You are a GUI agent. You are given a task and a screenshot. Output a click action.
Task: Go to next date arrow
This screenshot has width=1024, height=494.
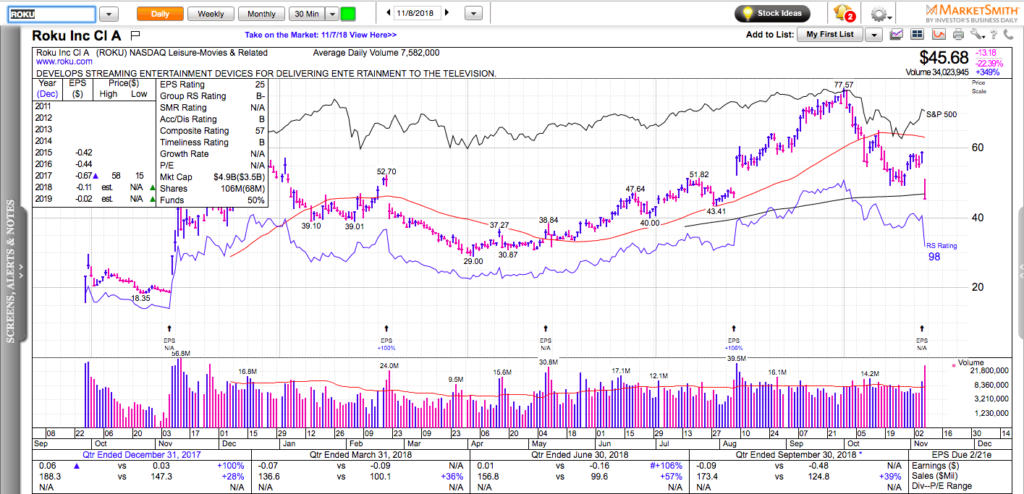point(447,13)
